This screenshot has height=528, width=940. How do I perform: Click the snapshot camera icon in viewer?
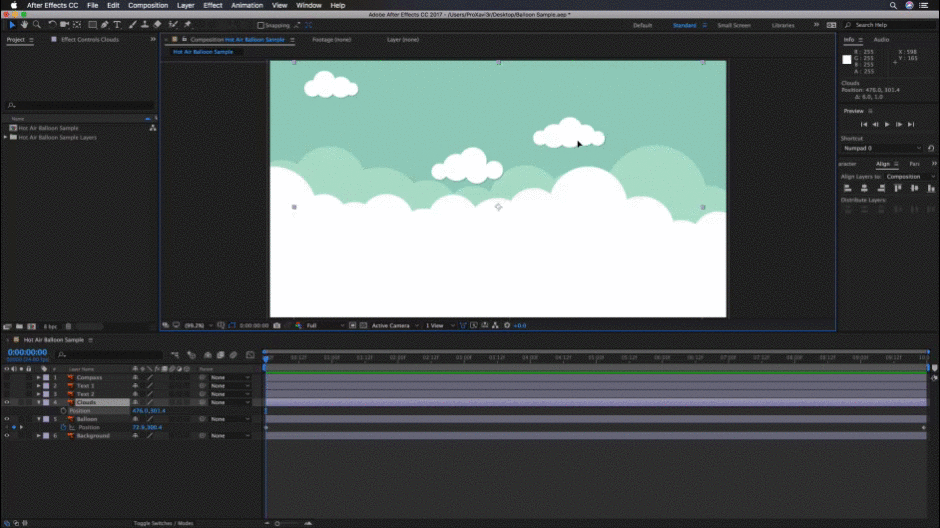[276, 325]
